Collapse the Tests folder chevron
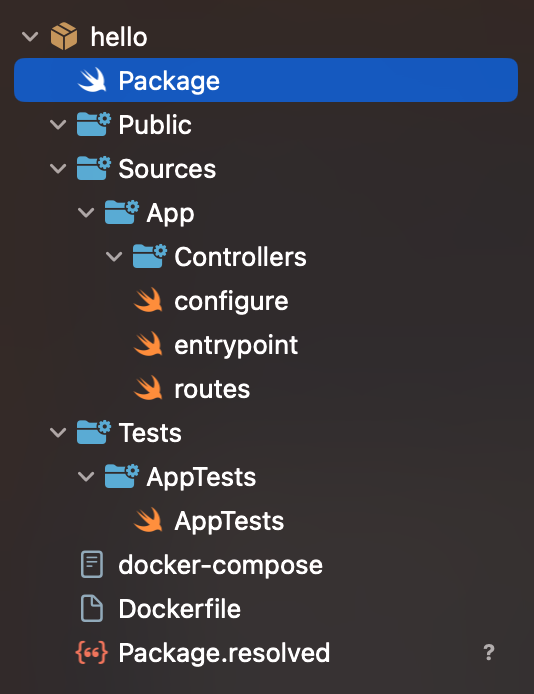 [58, 432]
